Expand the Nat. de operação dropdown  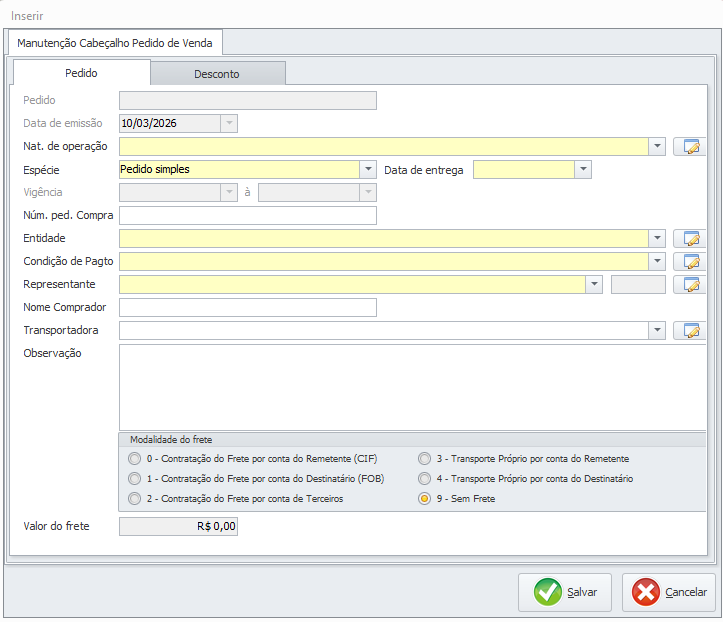[657, 147]
